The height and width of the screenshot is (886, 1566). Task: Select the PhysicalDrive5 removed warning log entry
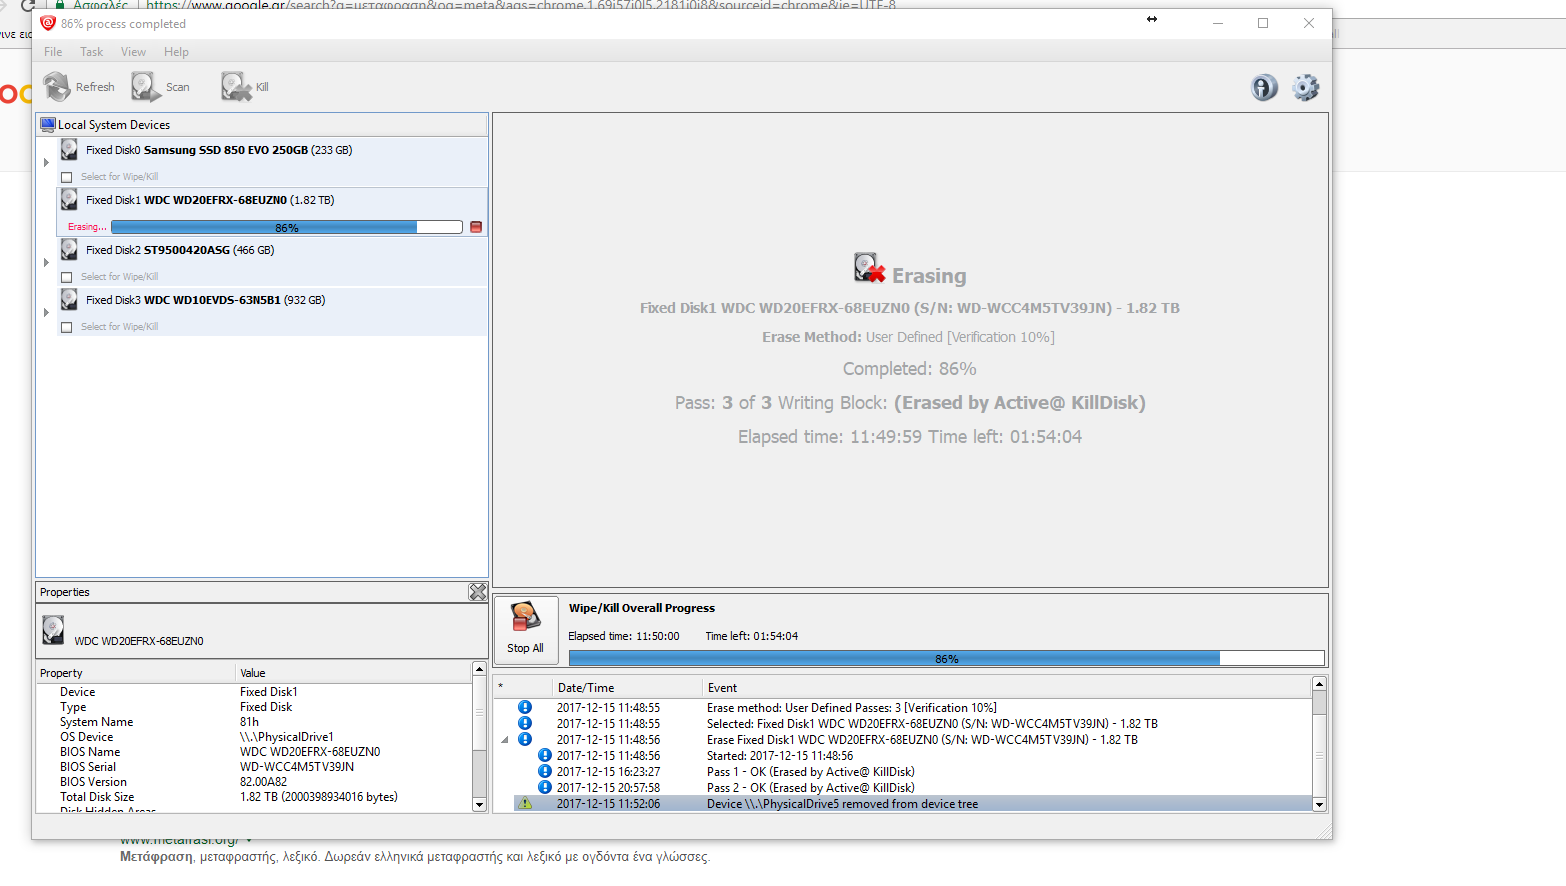click(x=842, y=804)
